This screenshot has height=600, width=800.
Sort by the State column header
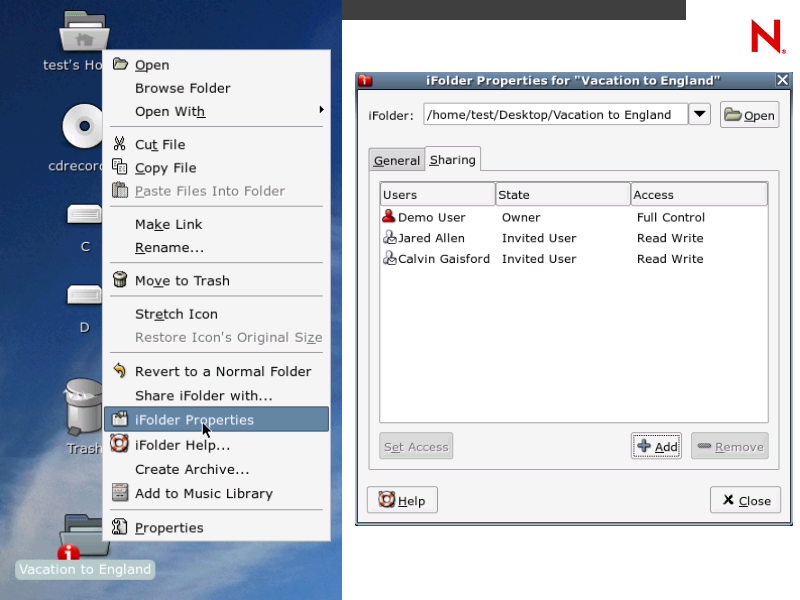pos(563,194)
